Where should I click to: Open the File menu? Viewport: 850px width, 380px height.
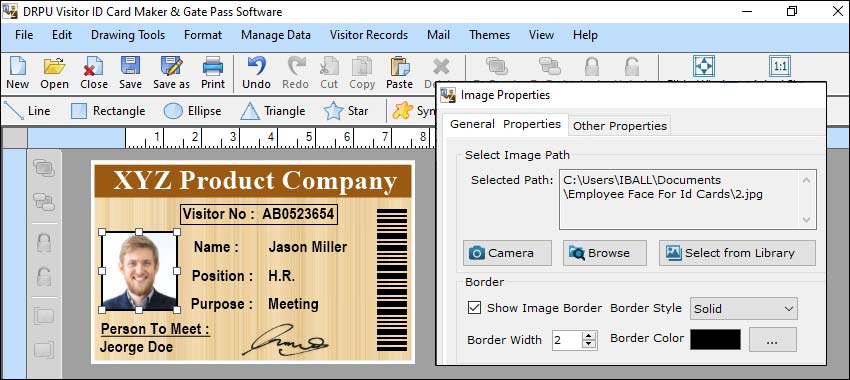(24, 35)
